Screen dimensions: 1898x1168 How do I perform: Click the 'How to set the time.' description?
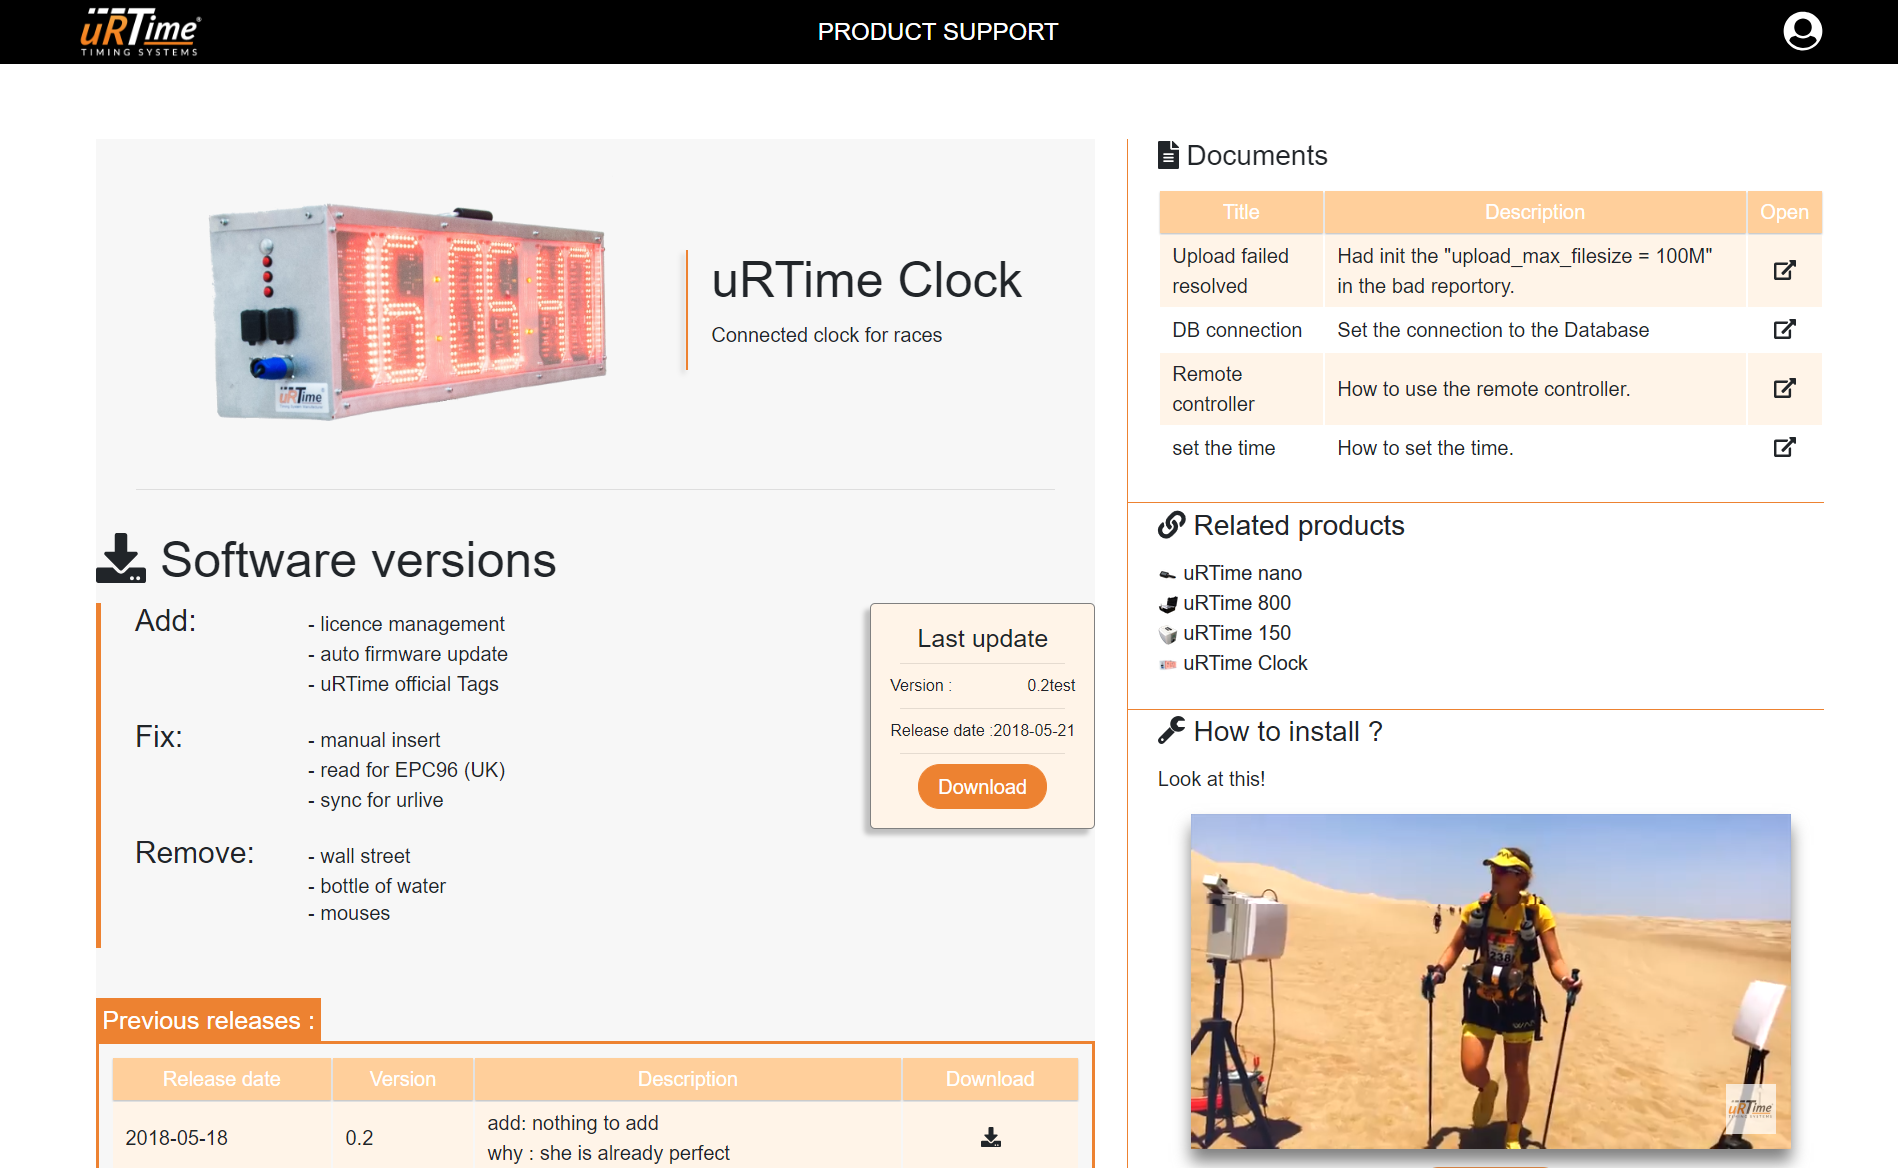(1425, 448)
